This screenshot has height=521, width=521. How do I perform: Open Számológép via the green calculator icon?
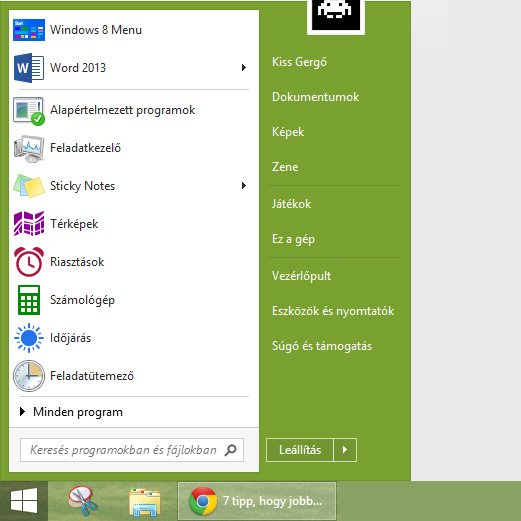click(29, 300)
